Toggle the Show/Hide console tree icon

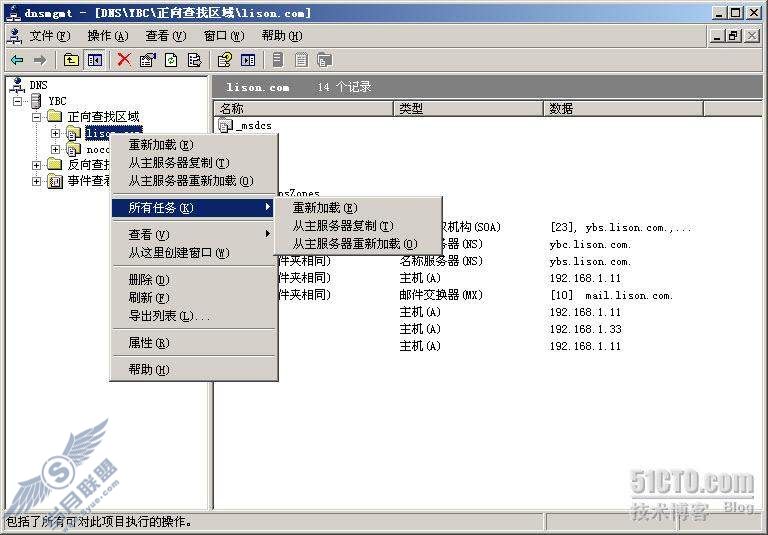click(x=95, y=60)
